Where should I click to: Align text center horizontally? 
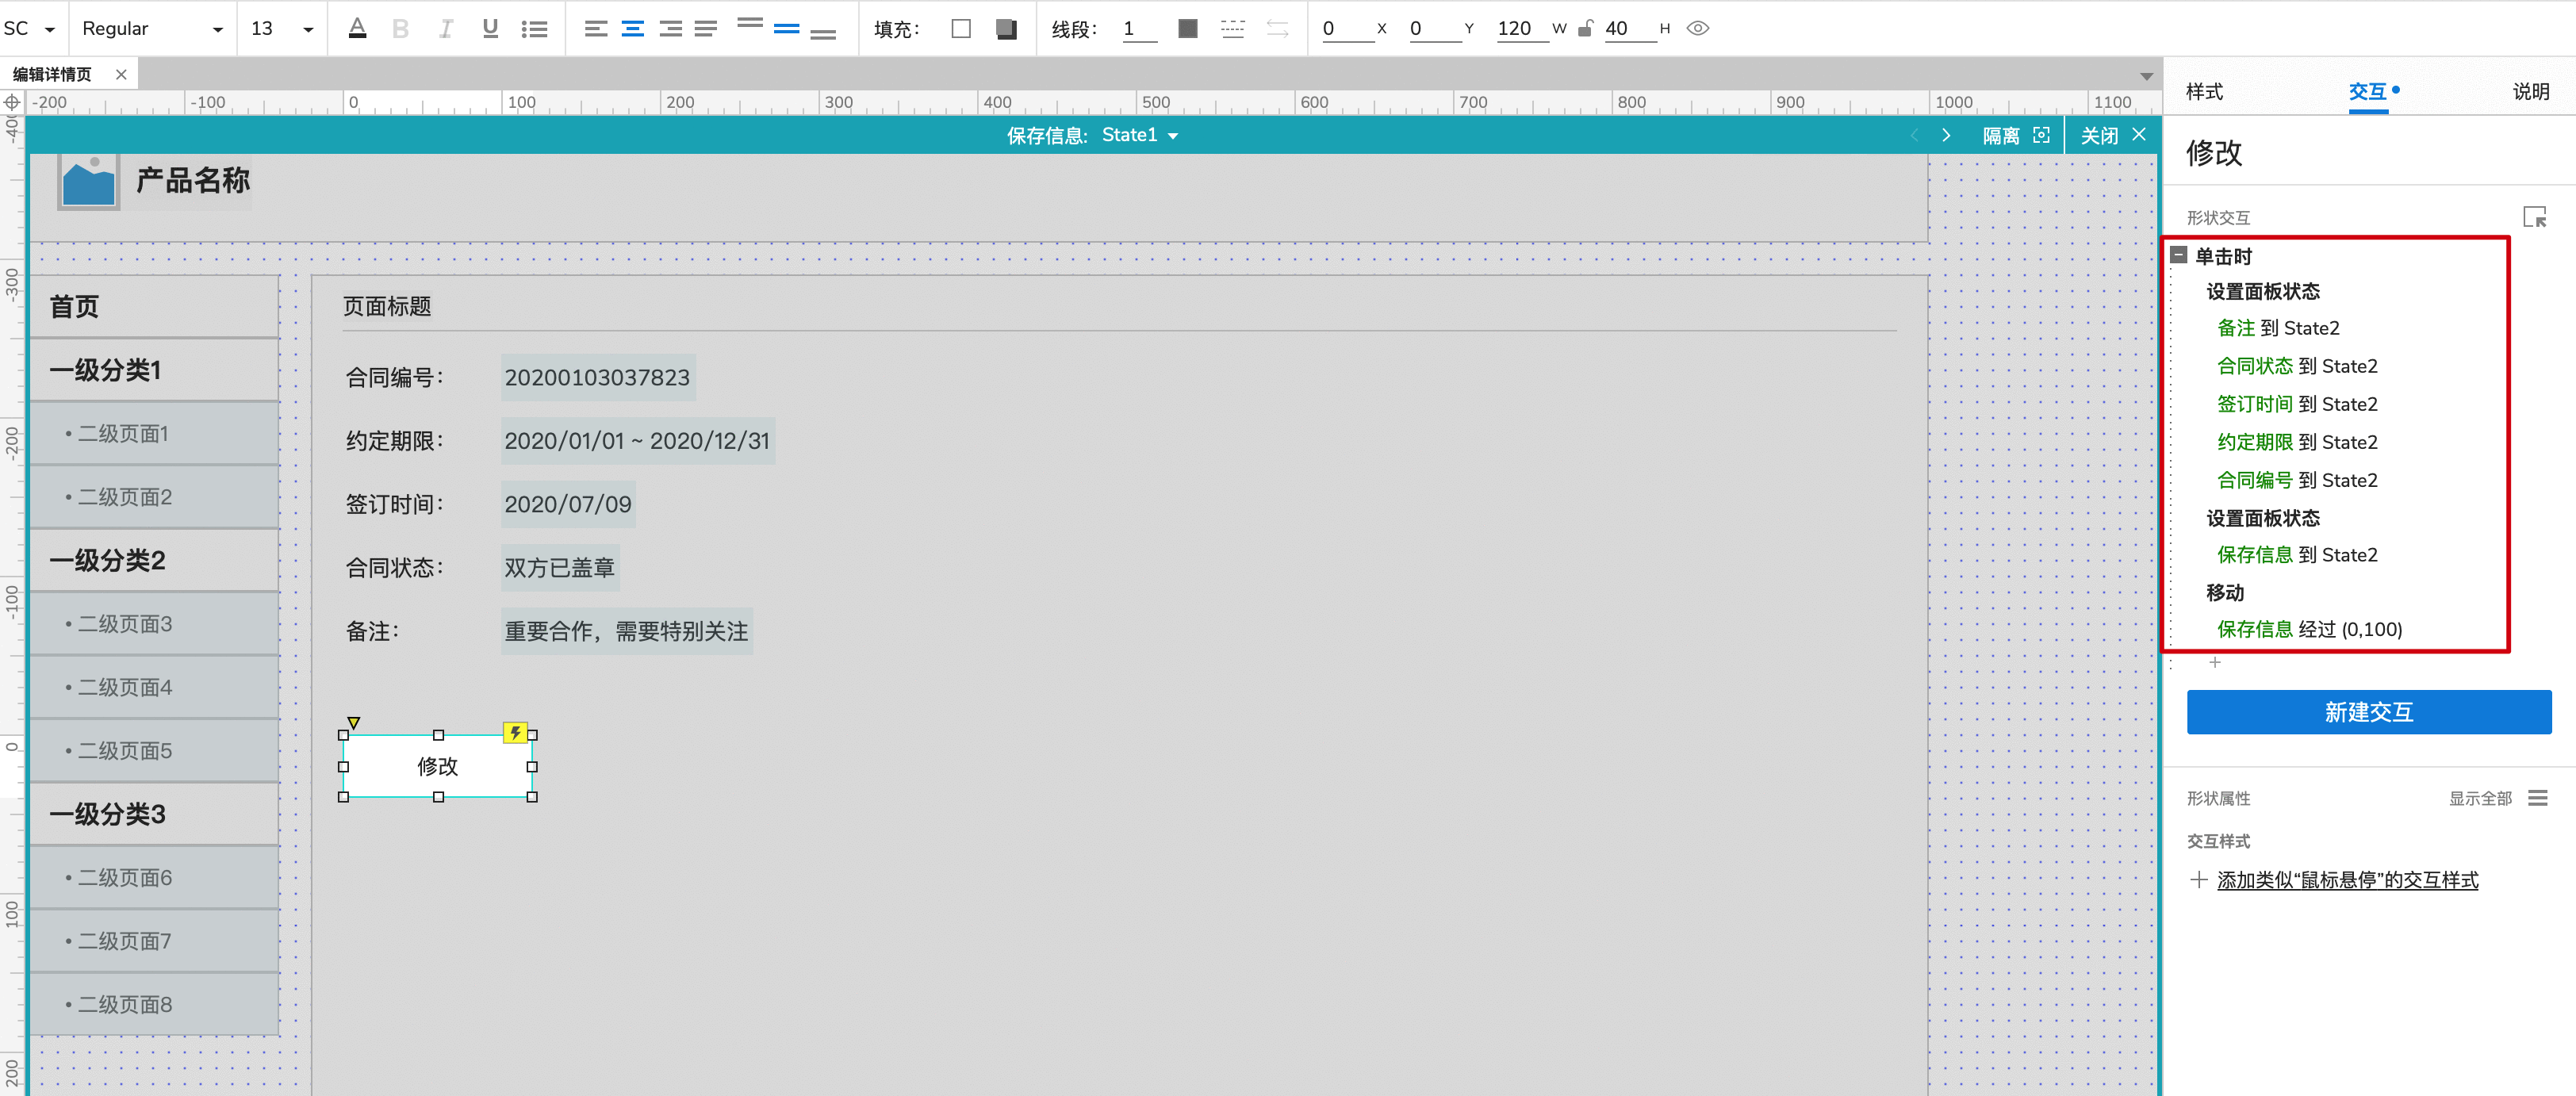(633, 29)
